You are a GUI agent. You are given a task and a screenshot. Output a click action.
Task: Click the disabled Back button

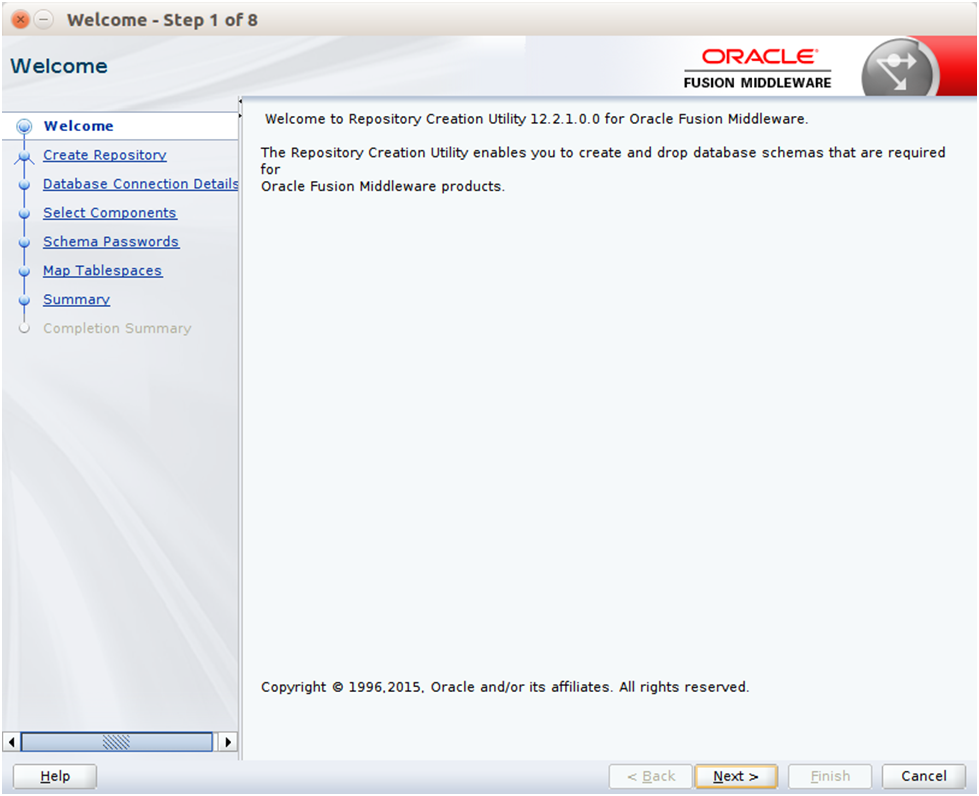tap(651, 776)
